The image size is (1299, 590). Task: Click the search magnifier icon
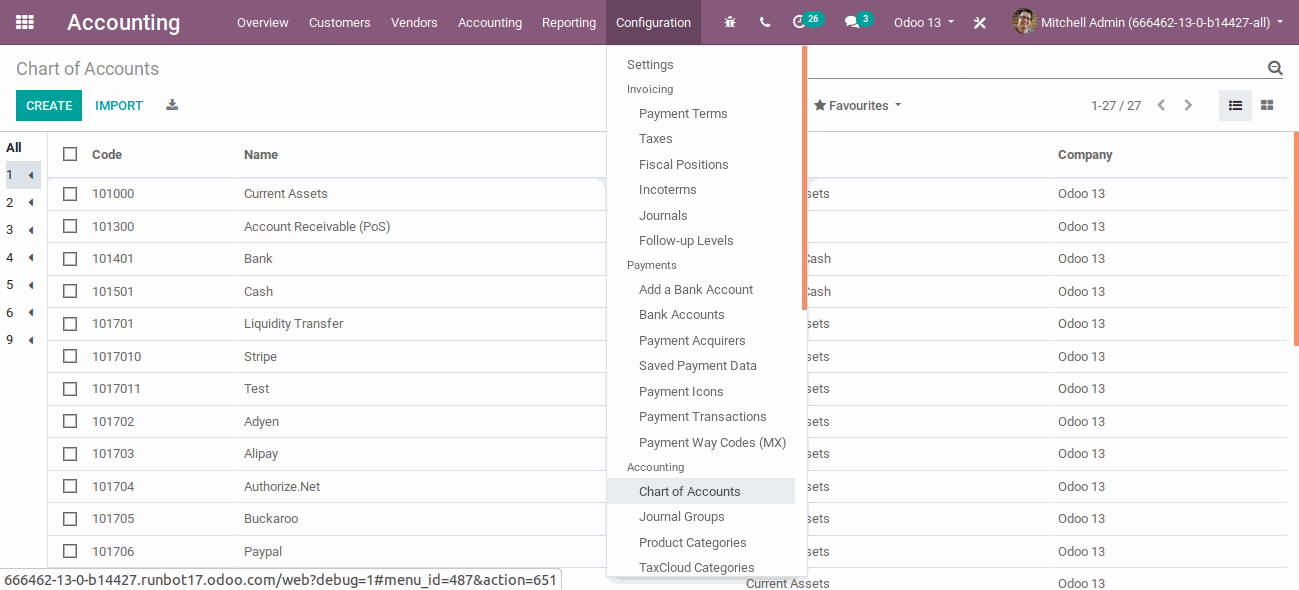coord(1275,68)
